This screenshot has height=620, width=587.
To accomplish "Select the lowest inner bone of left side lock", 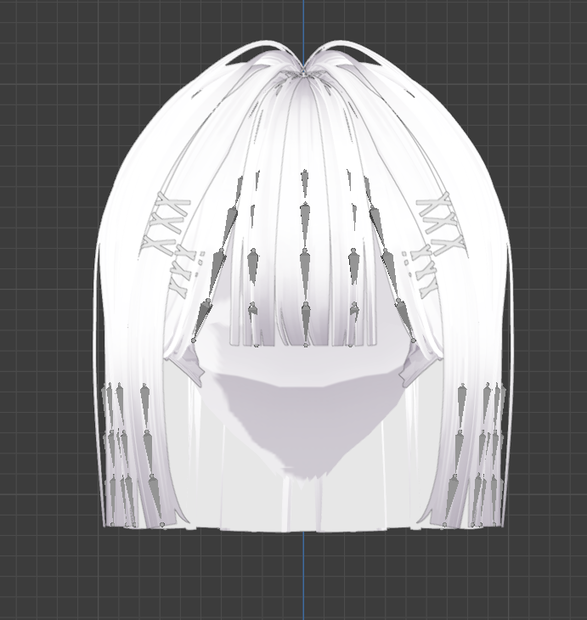I will tap(155, 498).
